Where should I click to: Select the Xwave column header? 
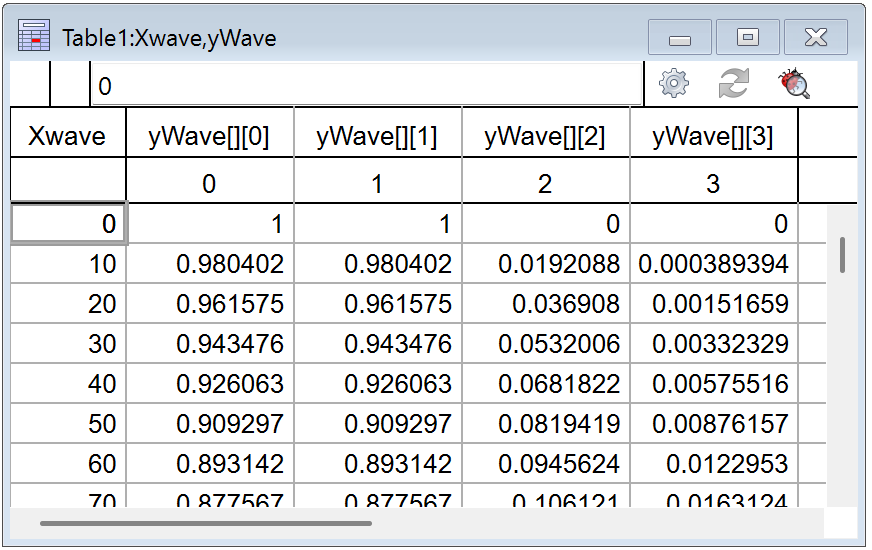tap(67, 137)
